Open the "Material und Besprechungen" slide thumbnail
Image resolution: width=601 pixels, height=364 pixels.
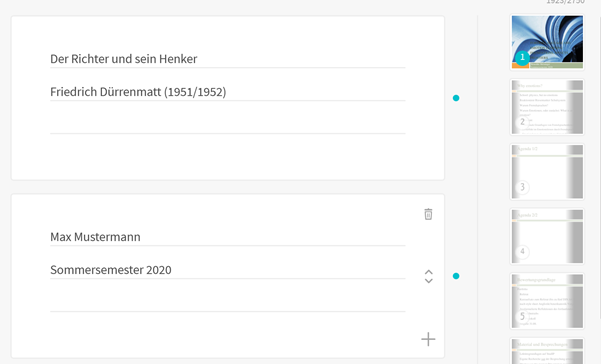pos(547,351)
